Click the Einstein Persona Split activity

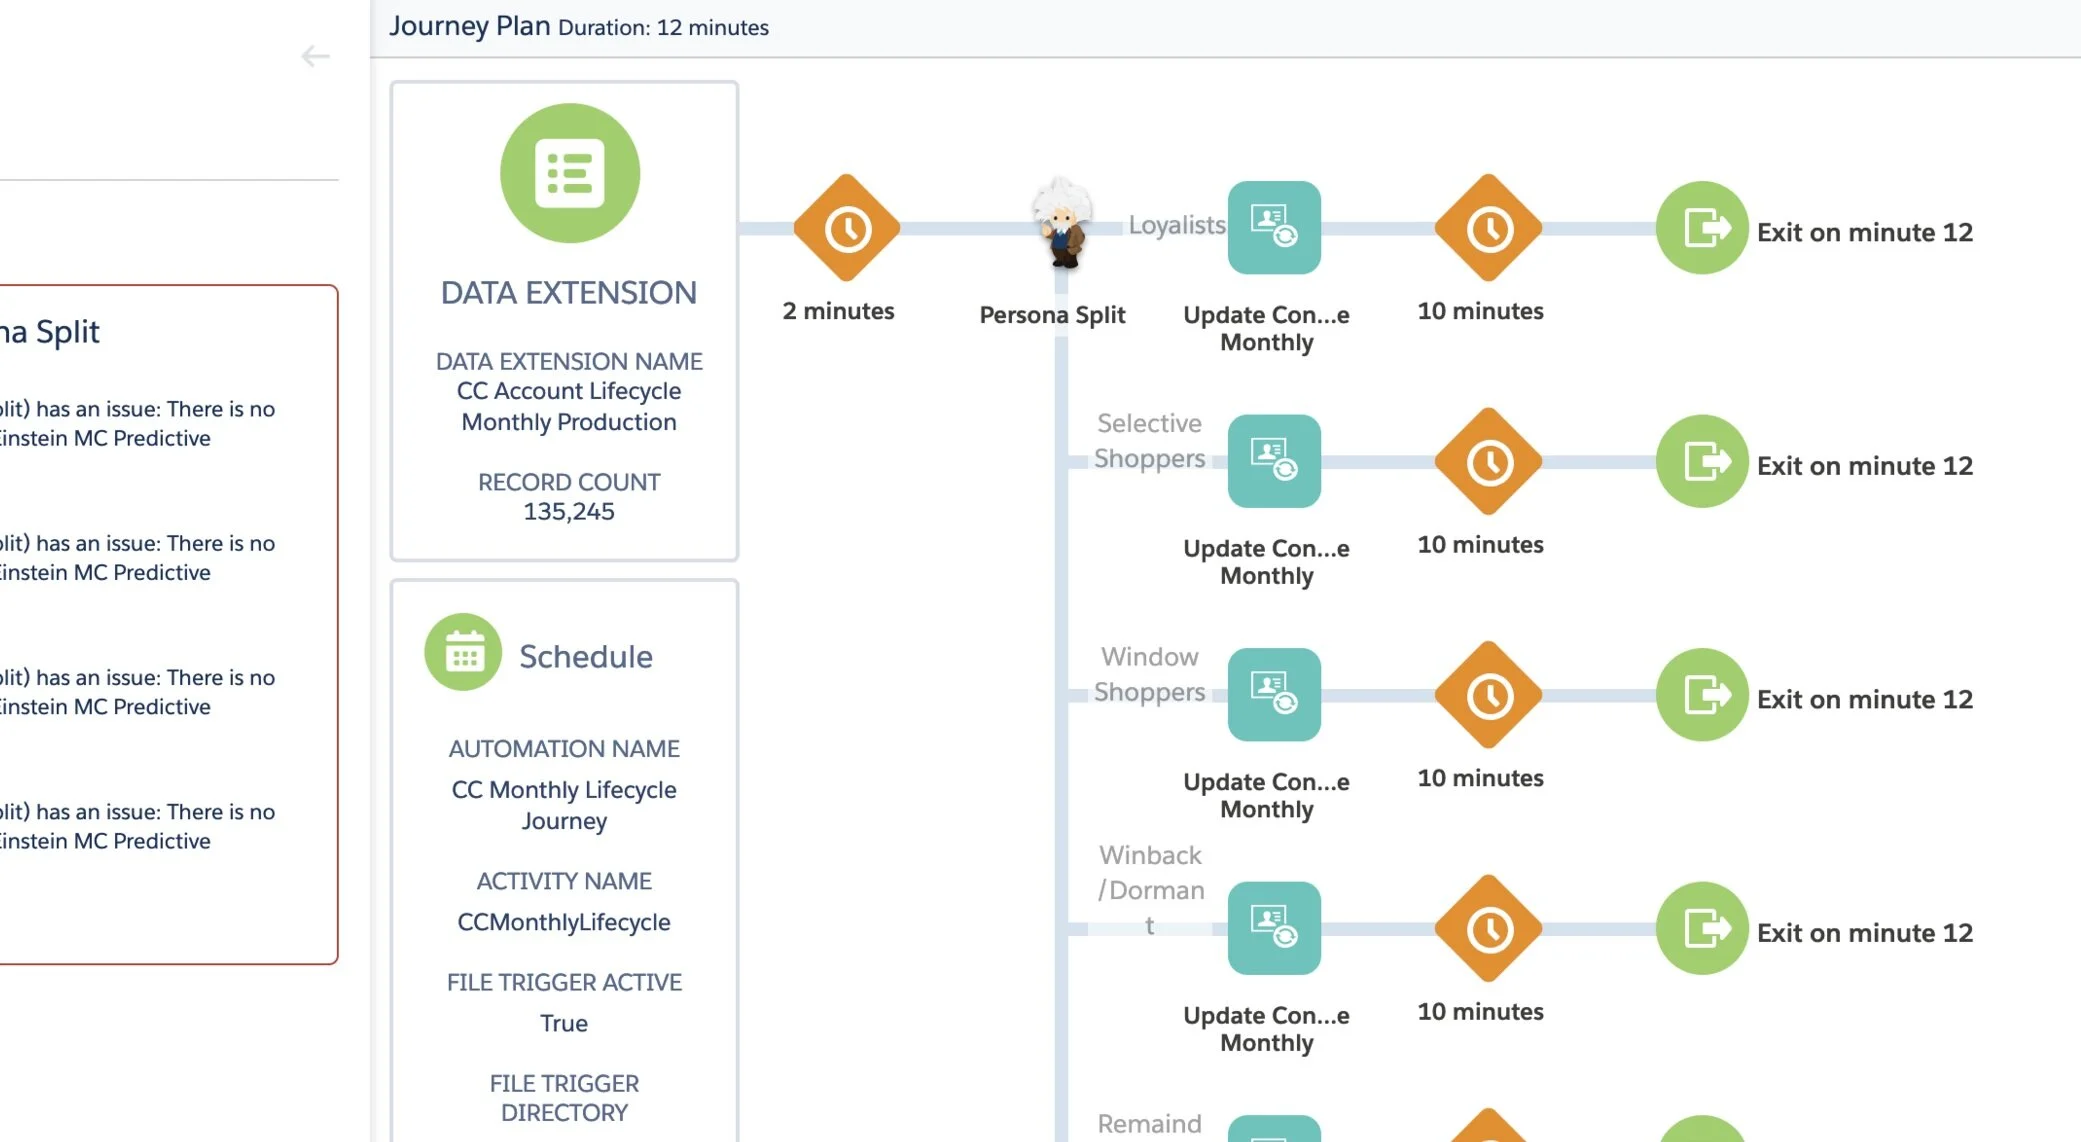tap(1061, 224)
